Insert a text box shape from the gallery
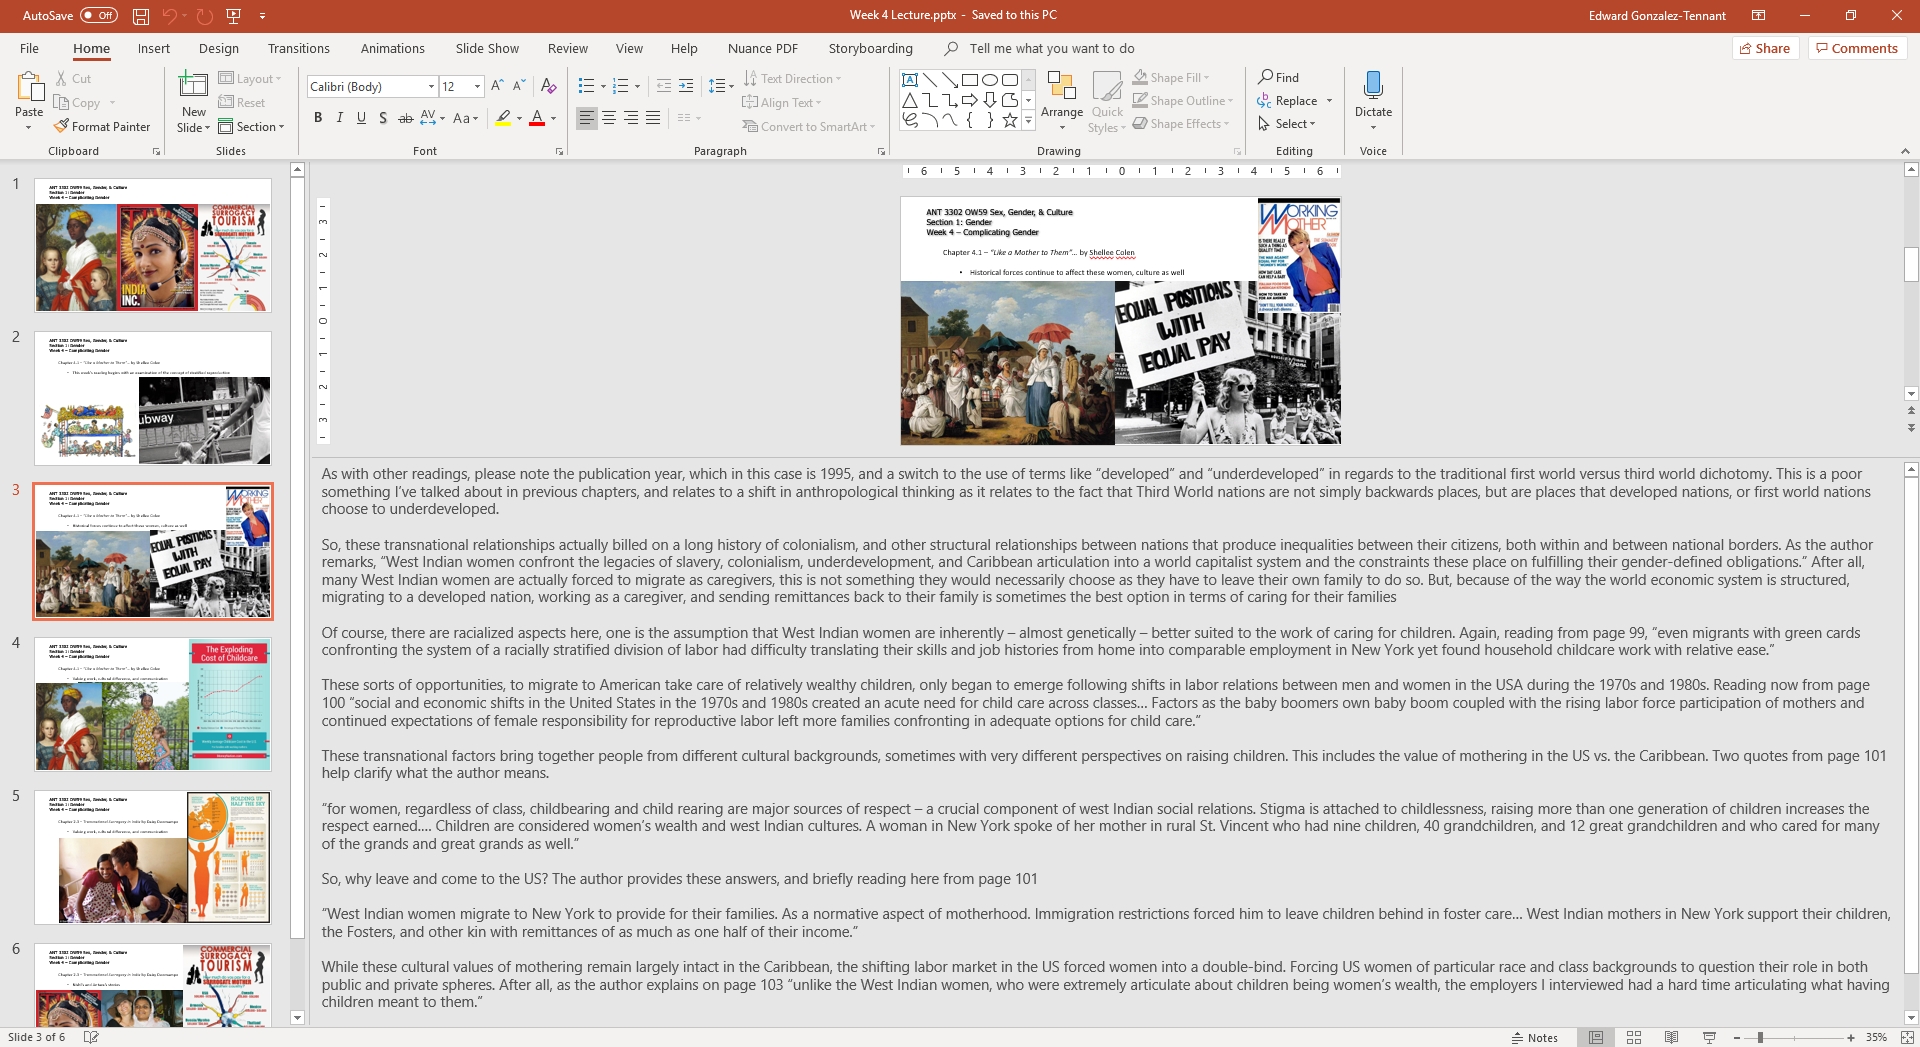This screenshot has height=1047, width=1920. click(910, 80)
